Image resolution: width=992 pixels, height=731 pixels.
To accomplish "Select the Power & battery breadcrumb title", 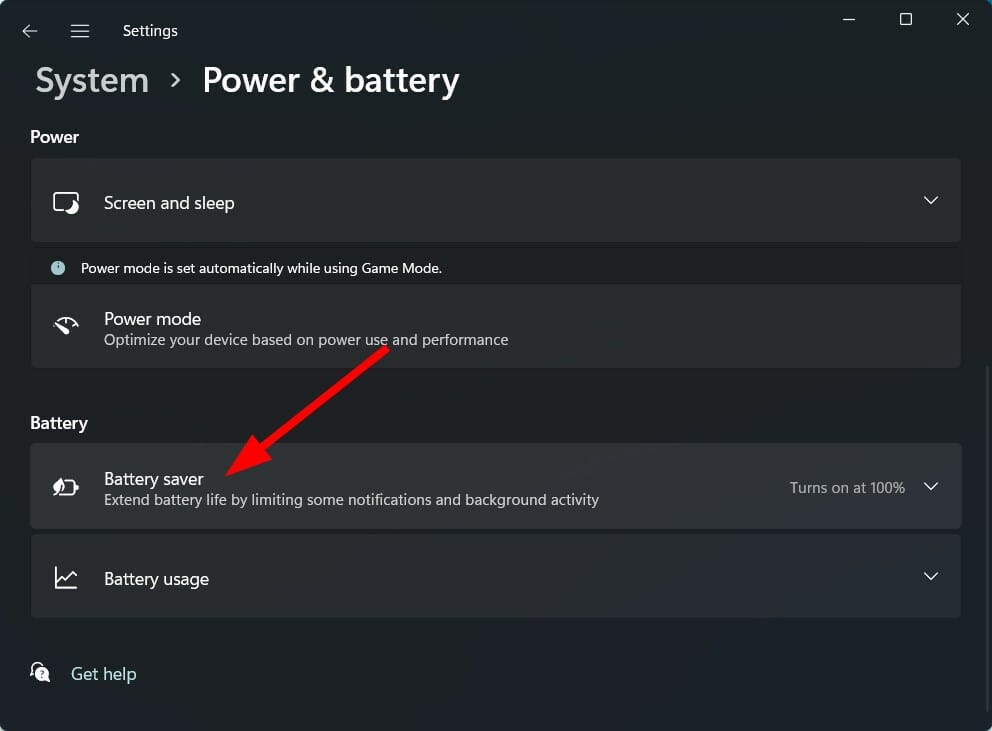I will [331, 80].
